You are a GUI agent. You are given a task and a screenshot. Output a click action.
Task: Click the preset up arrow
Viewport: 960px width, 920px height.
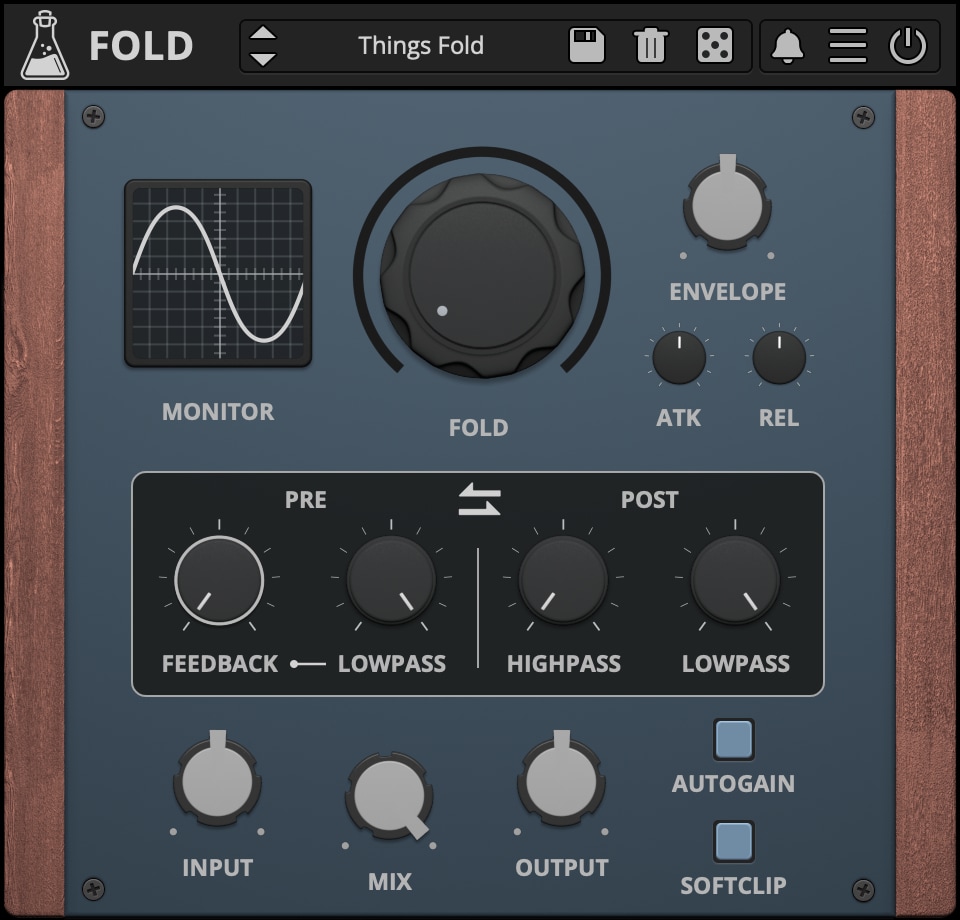coord(262,34)
